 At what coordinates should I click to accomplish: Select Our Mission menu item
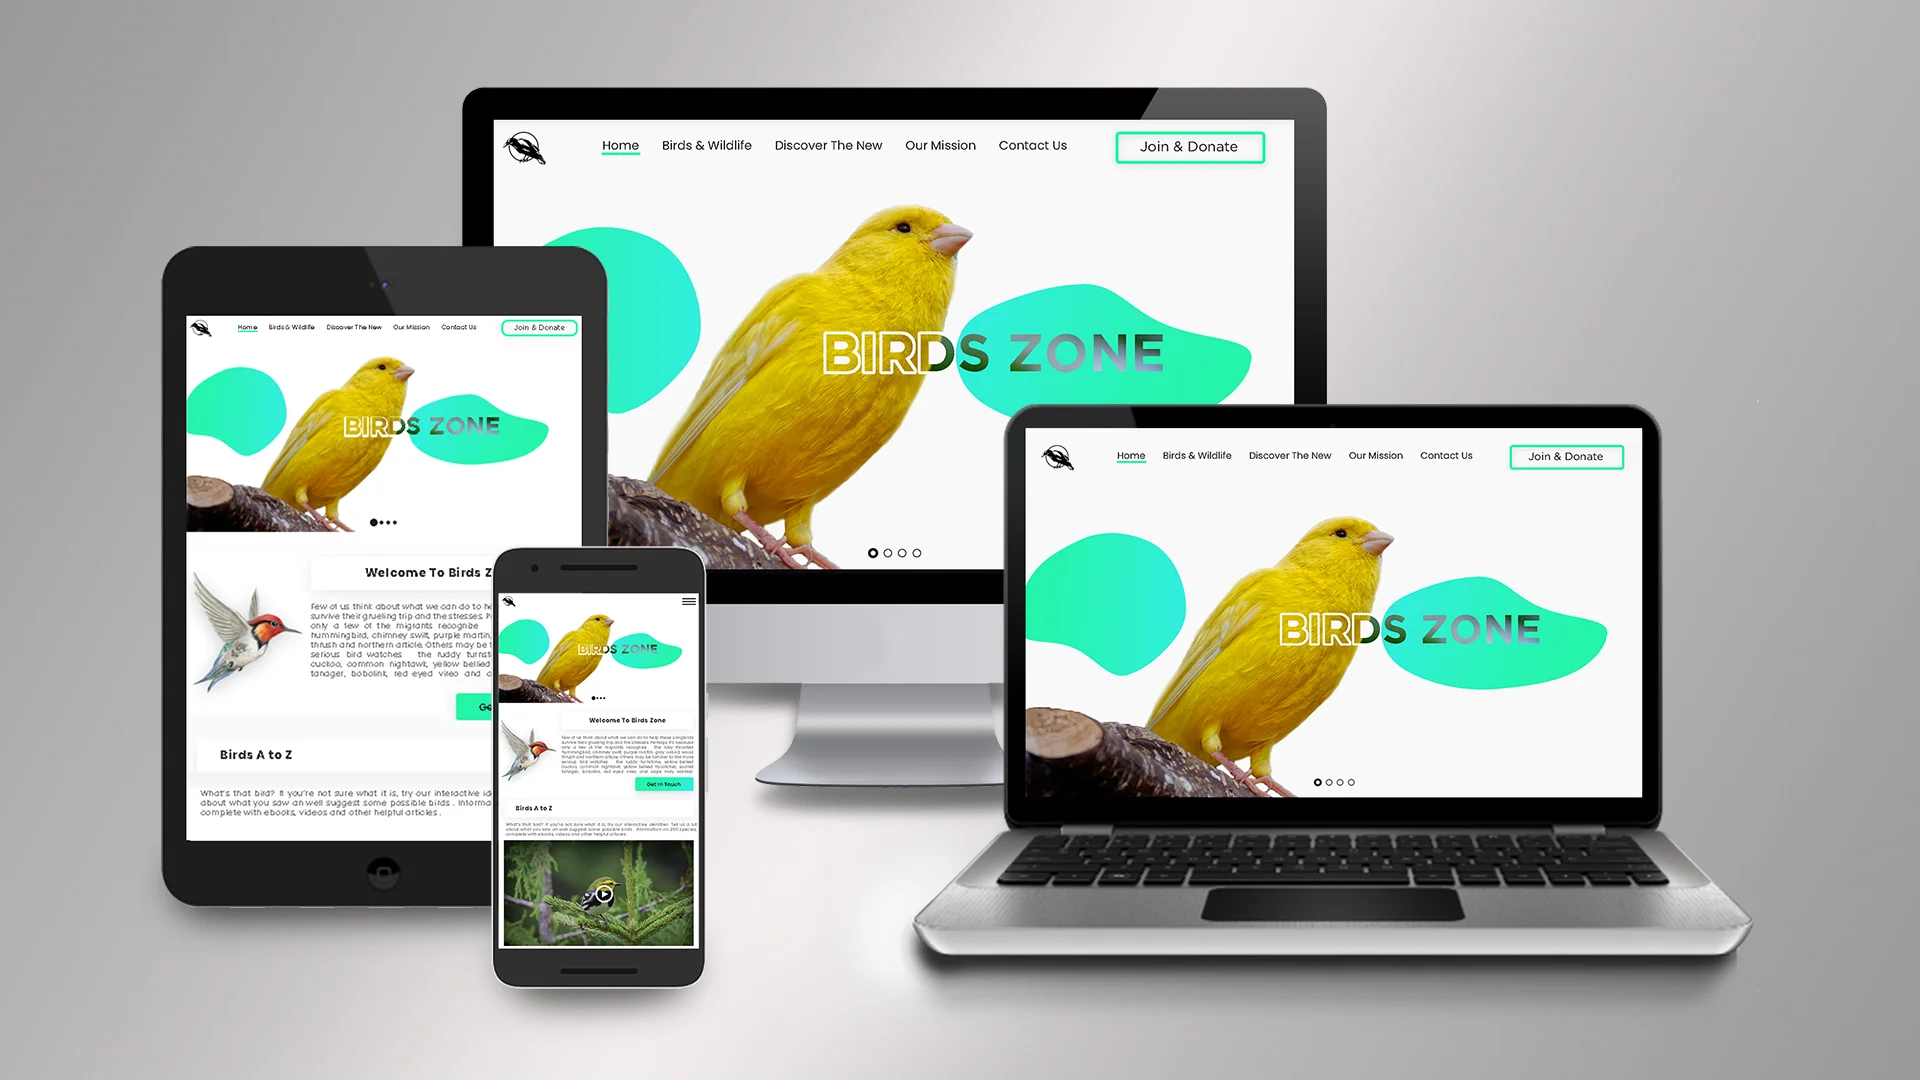pyautogui.click(x=940, y=146)
